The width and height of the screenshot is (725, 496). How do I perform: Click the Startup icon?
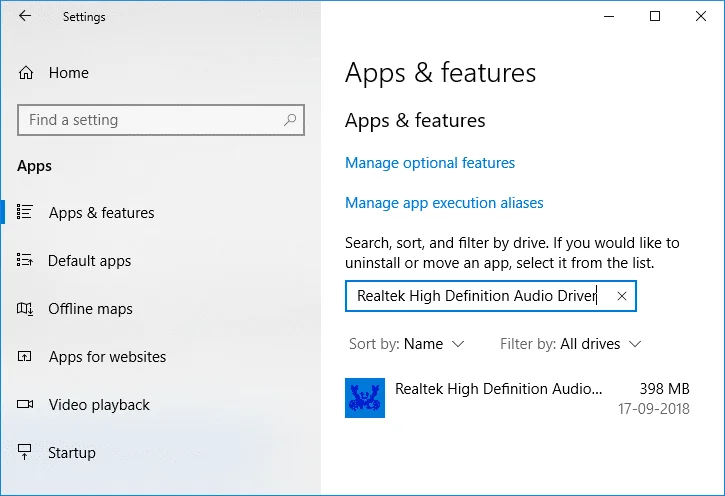point(25,452)
